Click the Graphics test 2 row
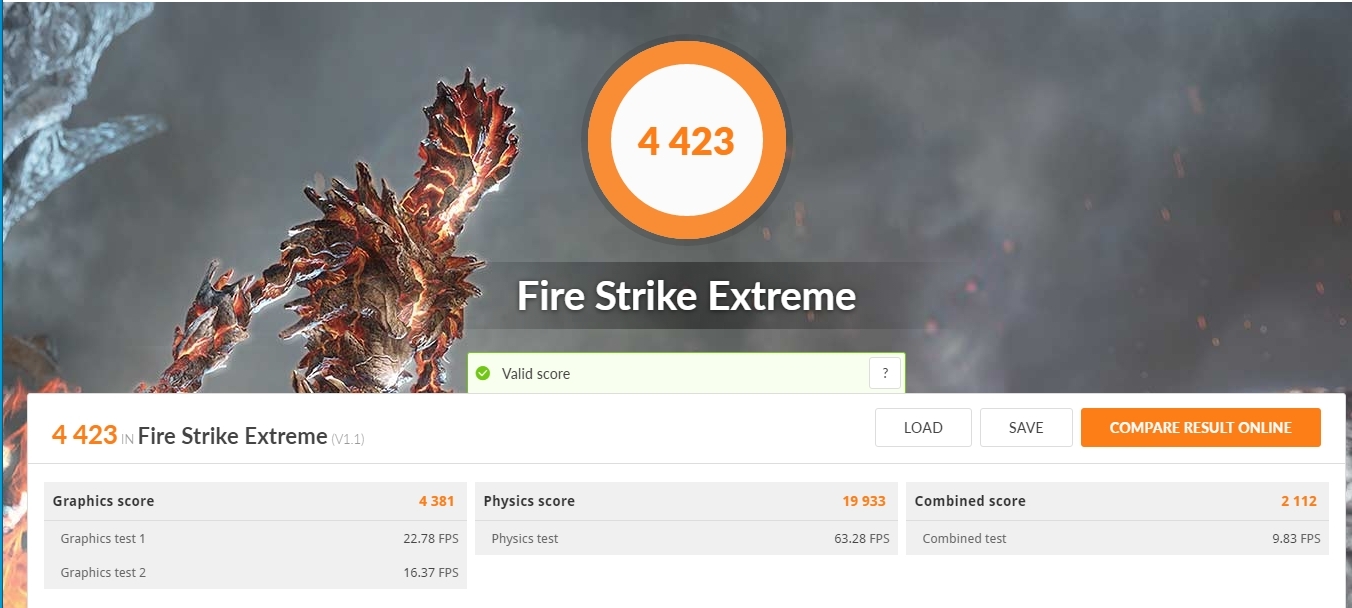 pos(255,572)
